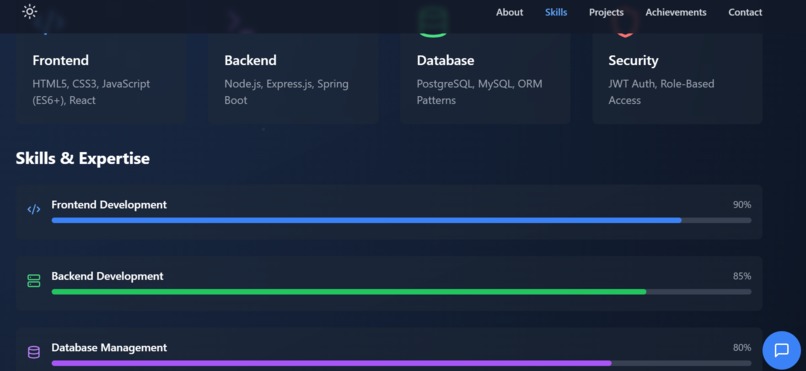The image size is (806, 371).
Task: Jump to the Achievements section
Action: (x=676, y=12)
